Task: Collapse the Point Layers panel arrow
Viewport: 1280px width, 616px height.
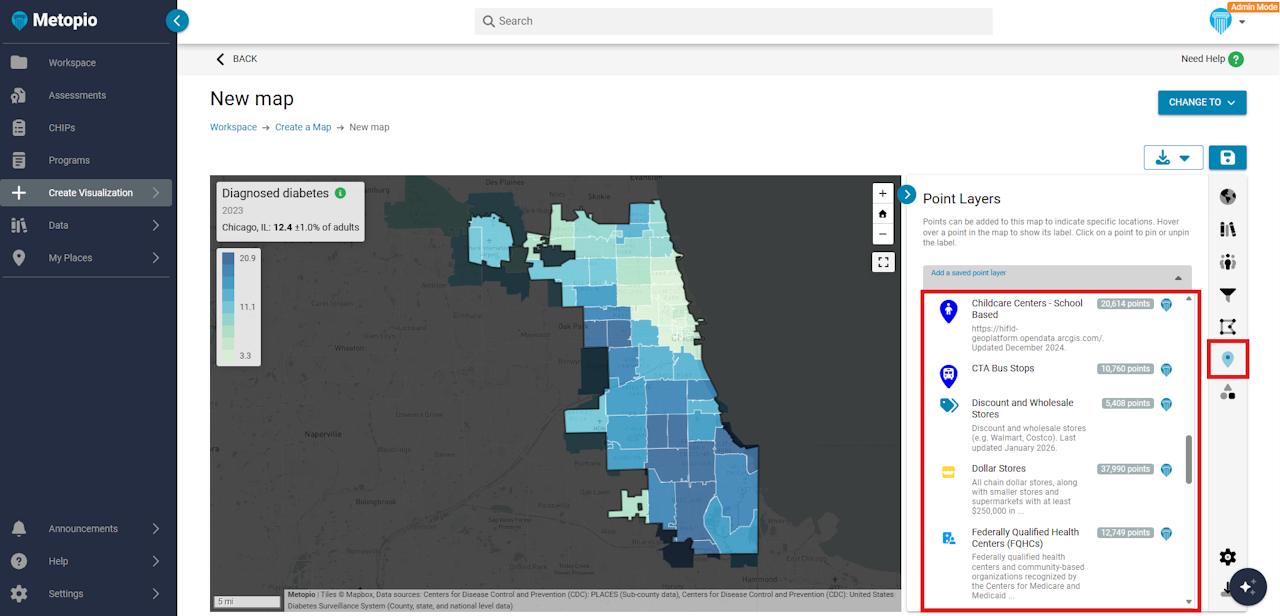Action: pyautogui.click(x=907, y=194)
